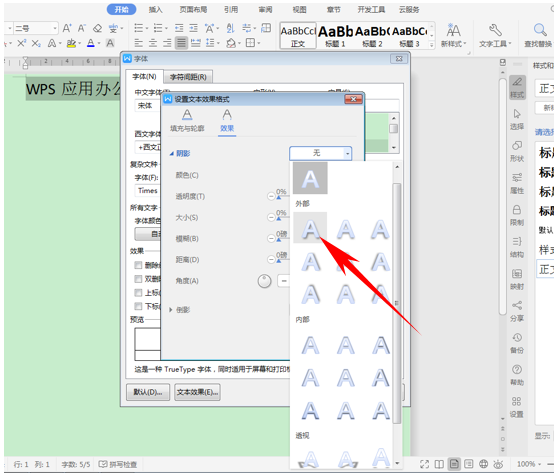Click the borders icon
This screenshot has height=473, width=554.
coord(251,43)
